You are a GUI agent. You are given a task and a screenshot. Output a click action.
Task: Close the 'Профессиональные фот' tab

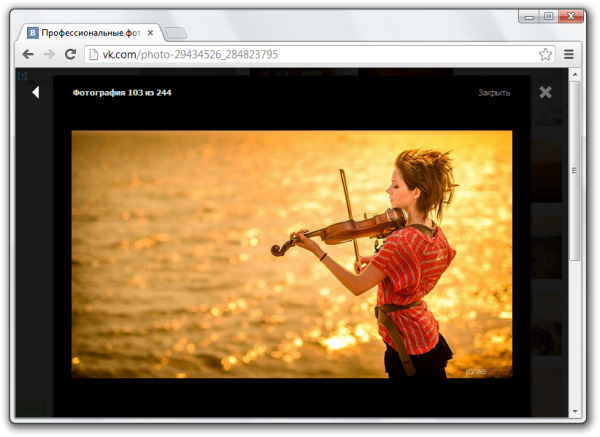pos(151,32)
